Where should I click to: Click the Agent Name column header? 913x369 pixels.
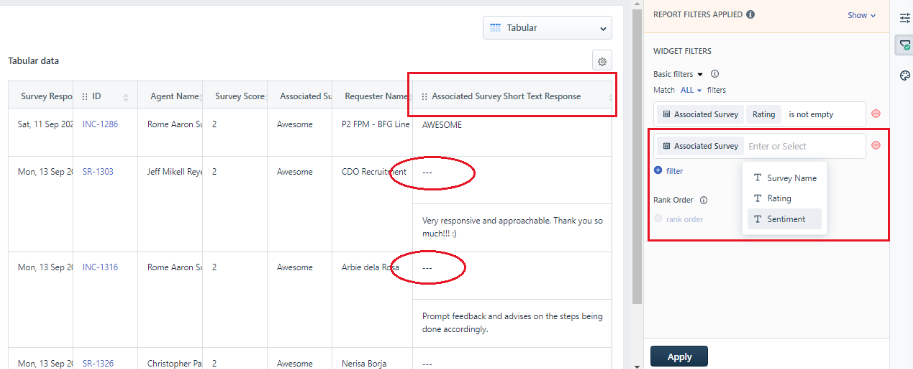[174, 97]
